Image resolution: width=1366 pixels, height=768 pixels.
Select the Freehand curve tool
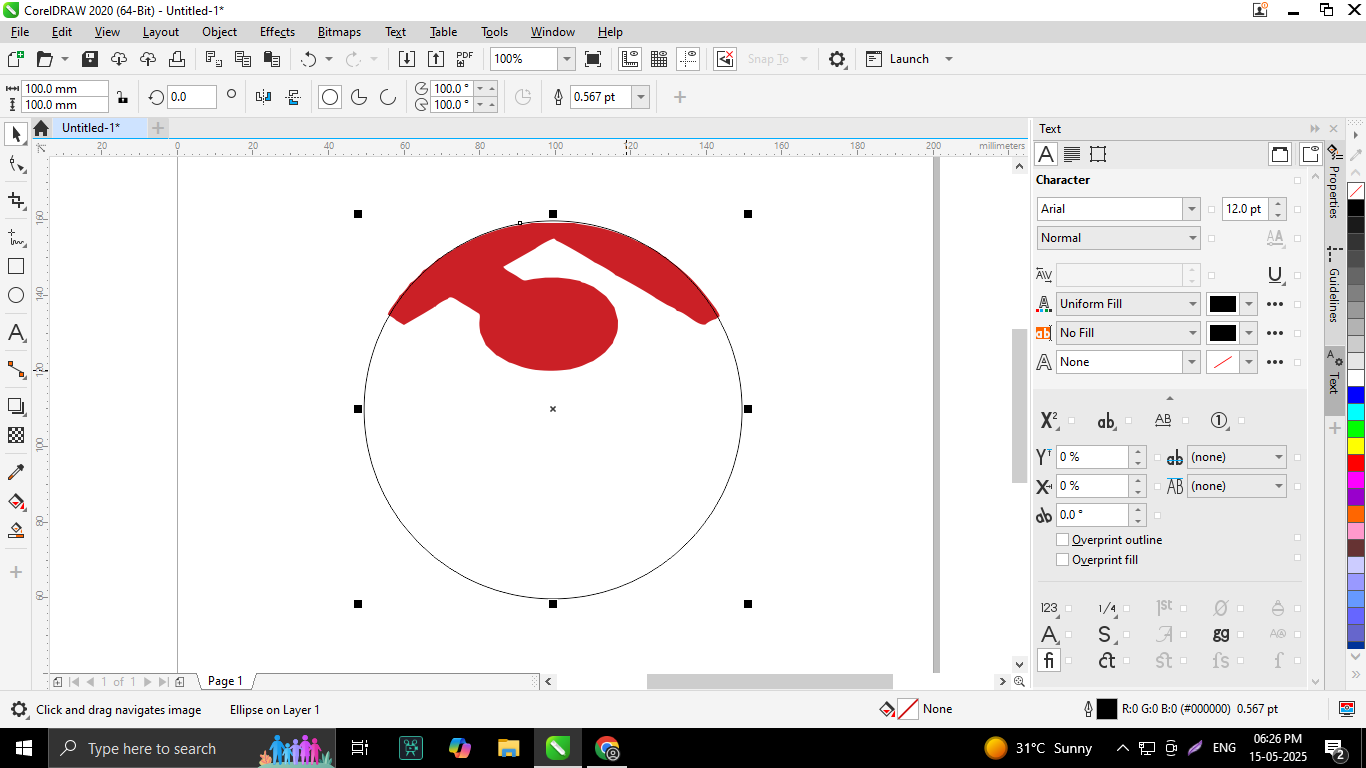(16, 237)
